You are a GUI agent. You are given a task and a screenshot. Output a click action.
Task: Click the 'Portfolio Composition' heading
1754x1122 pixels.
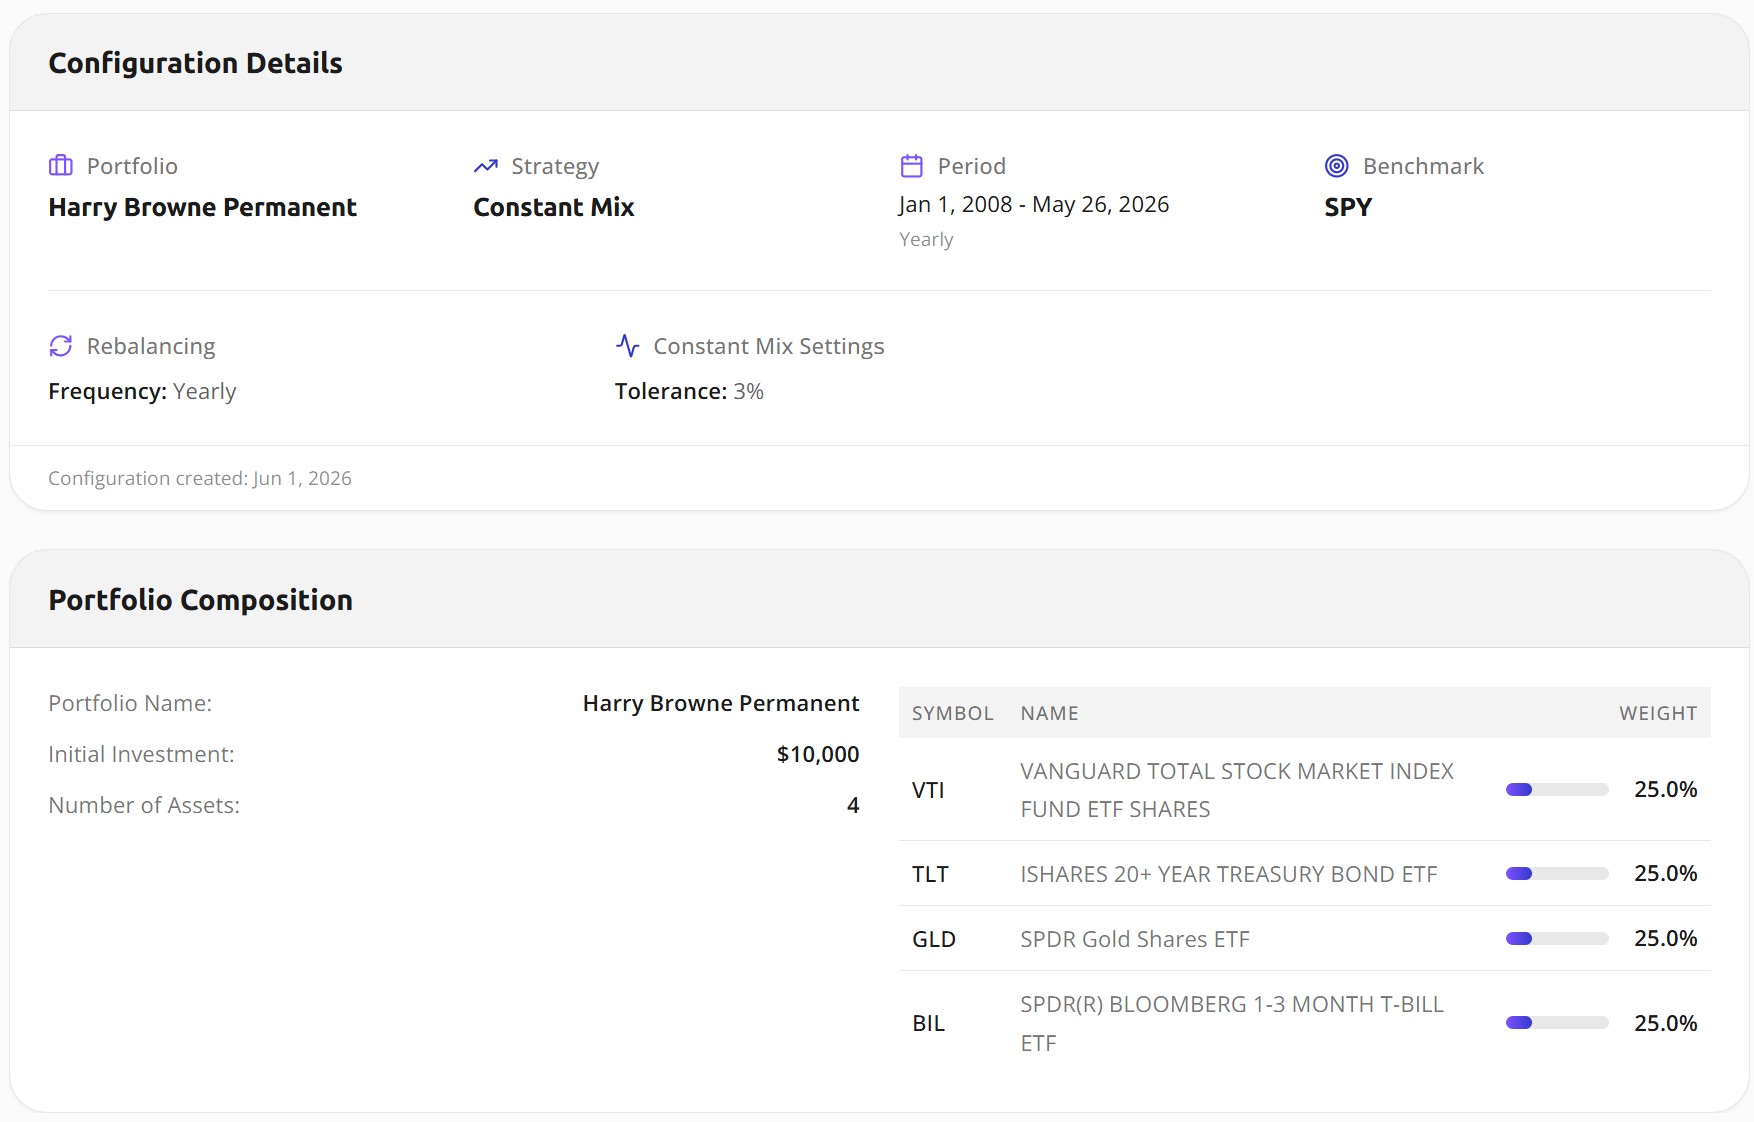point(201,600)
